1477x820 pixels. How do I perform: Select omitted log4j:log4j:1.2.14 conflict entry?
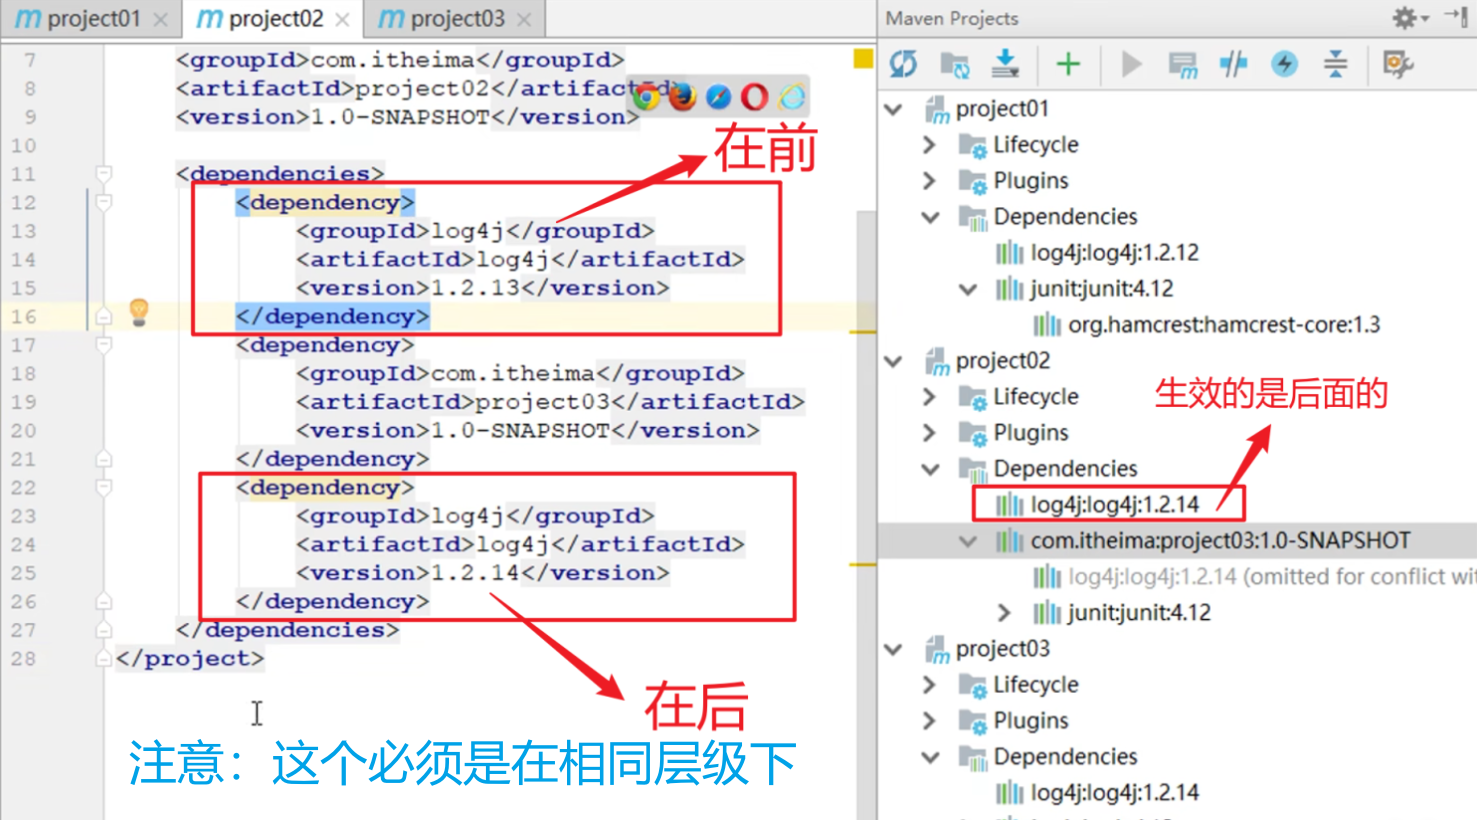pos(1272,577)
